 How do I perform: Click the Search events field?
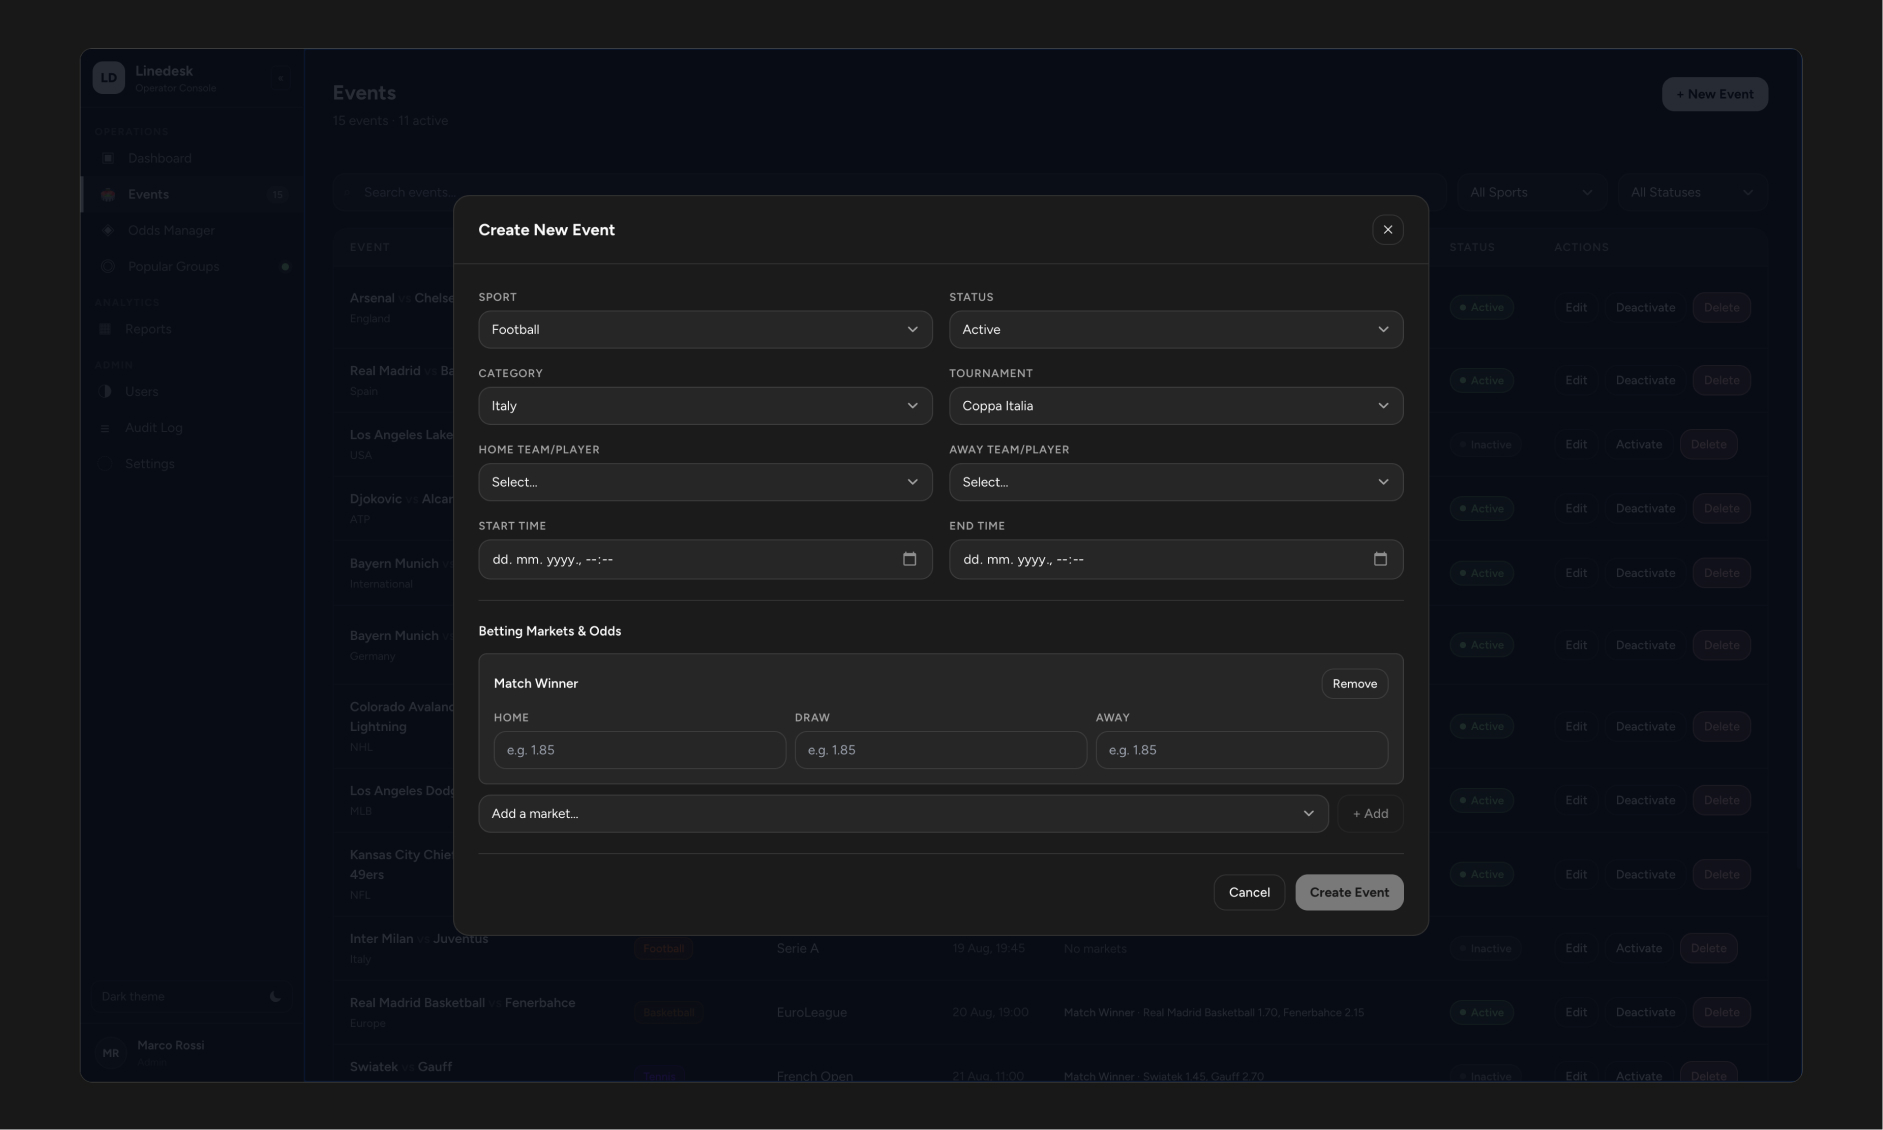[890, 192]
